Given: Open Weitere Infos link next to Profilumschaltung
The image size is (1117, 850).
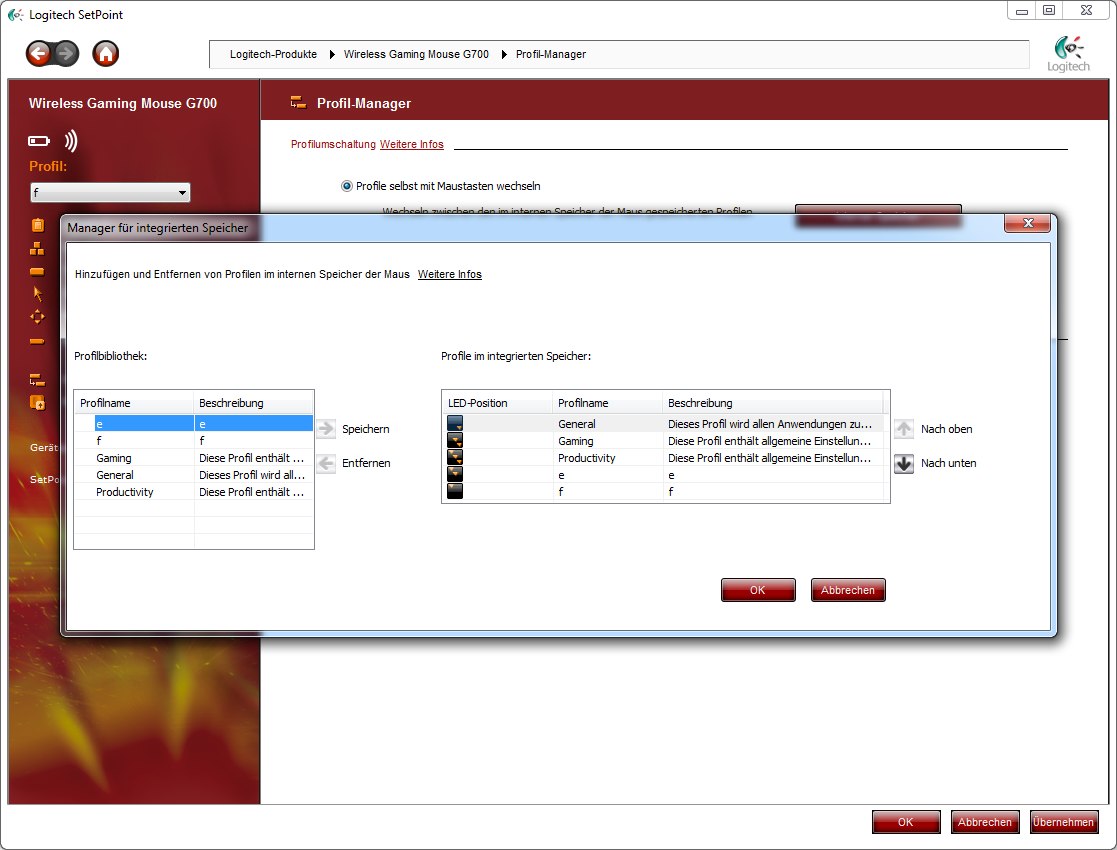Looking at the screenshot, I should [x=411, y=145].
